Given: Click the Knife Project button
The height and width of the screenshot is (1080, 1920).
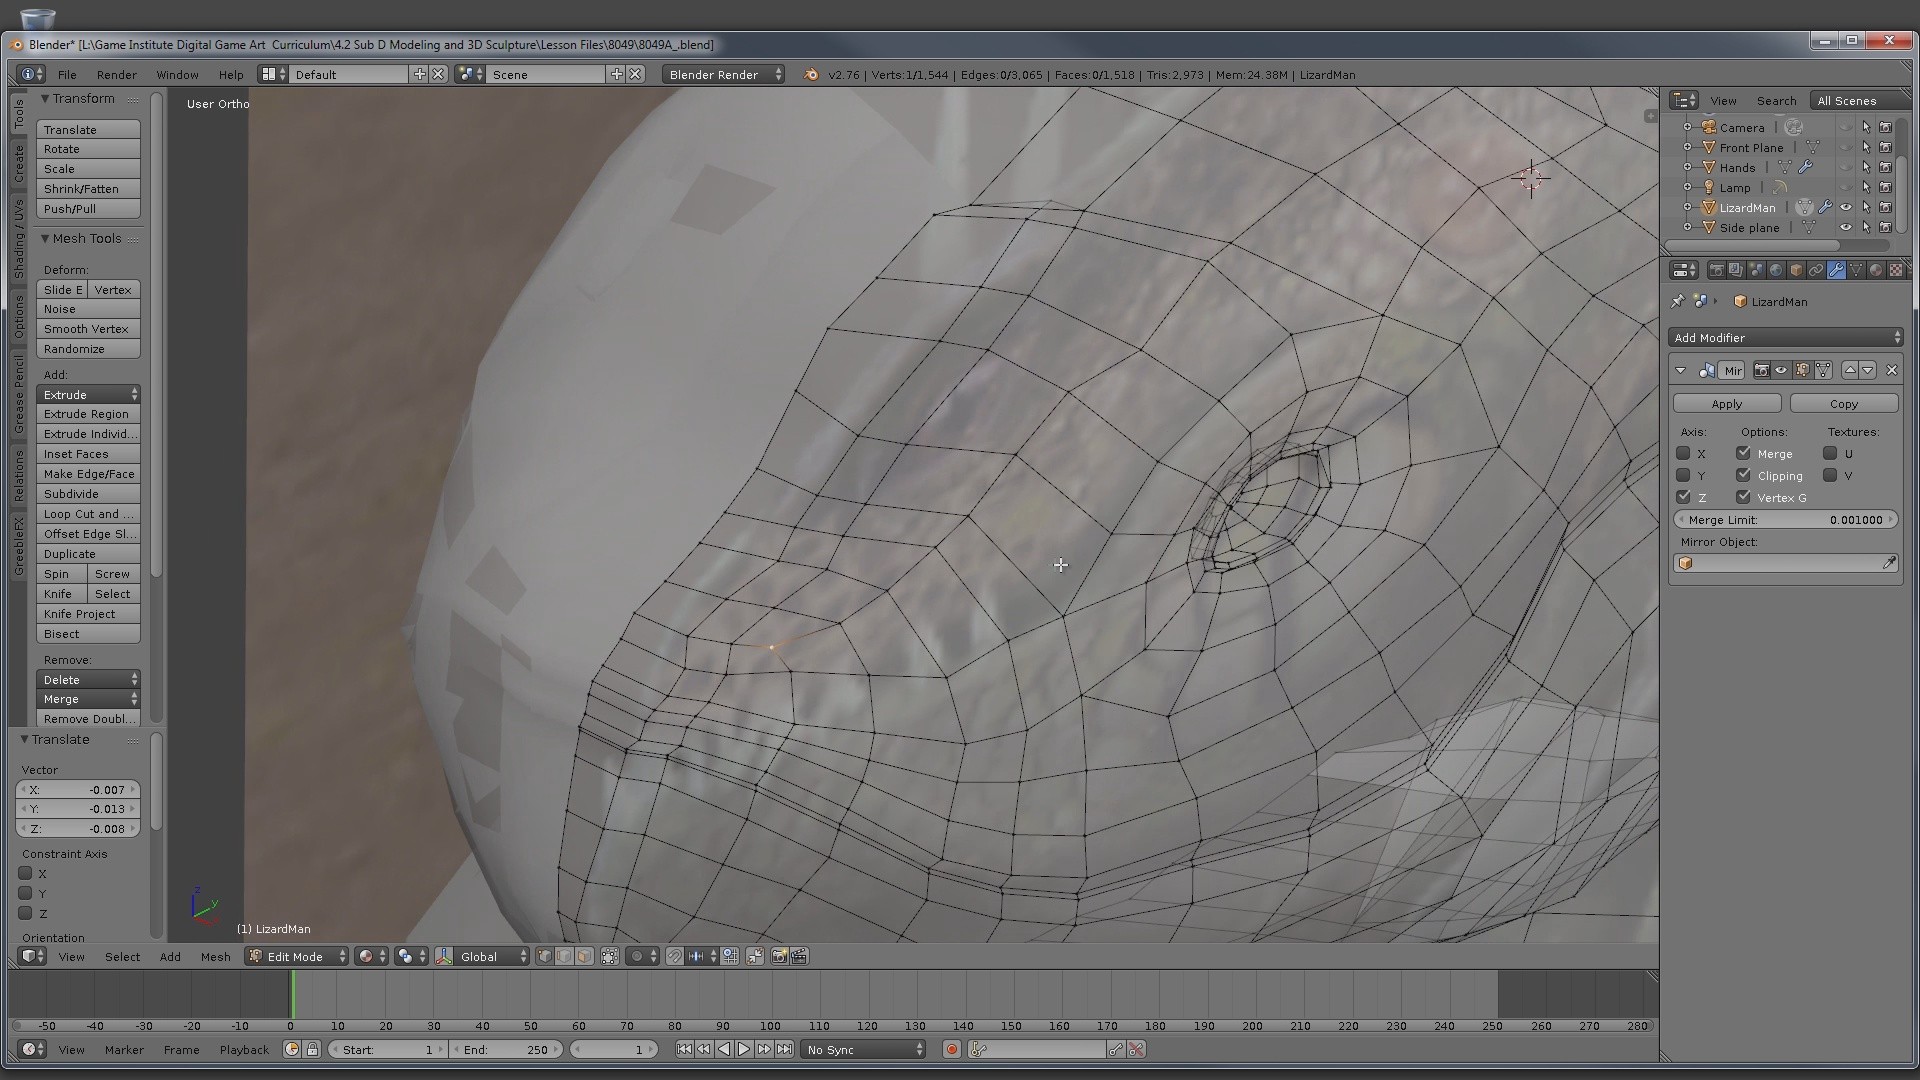Looking at the screenshot, I should point(88,613).
